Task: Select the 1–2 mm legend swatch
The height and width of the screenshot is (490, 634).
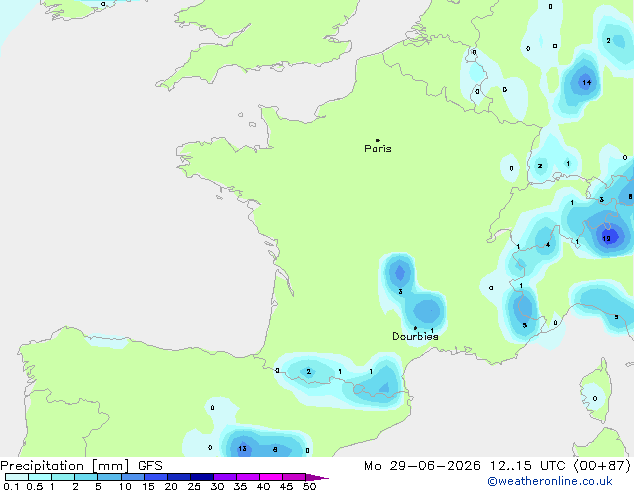Action: pos(63,477)
